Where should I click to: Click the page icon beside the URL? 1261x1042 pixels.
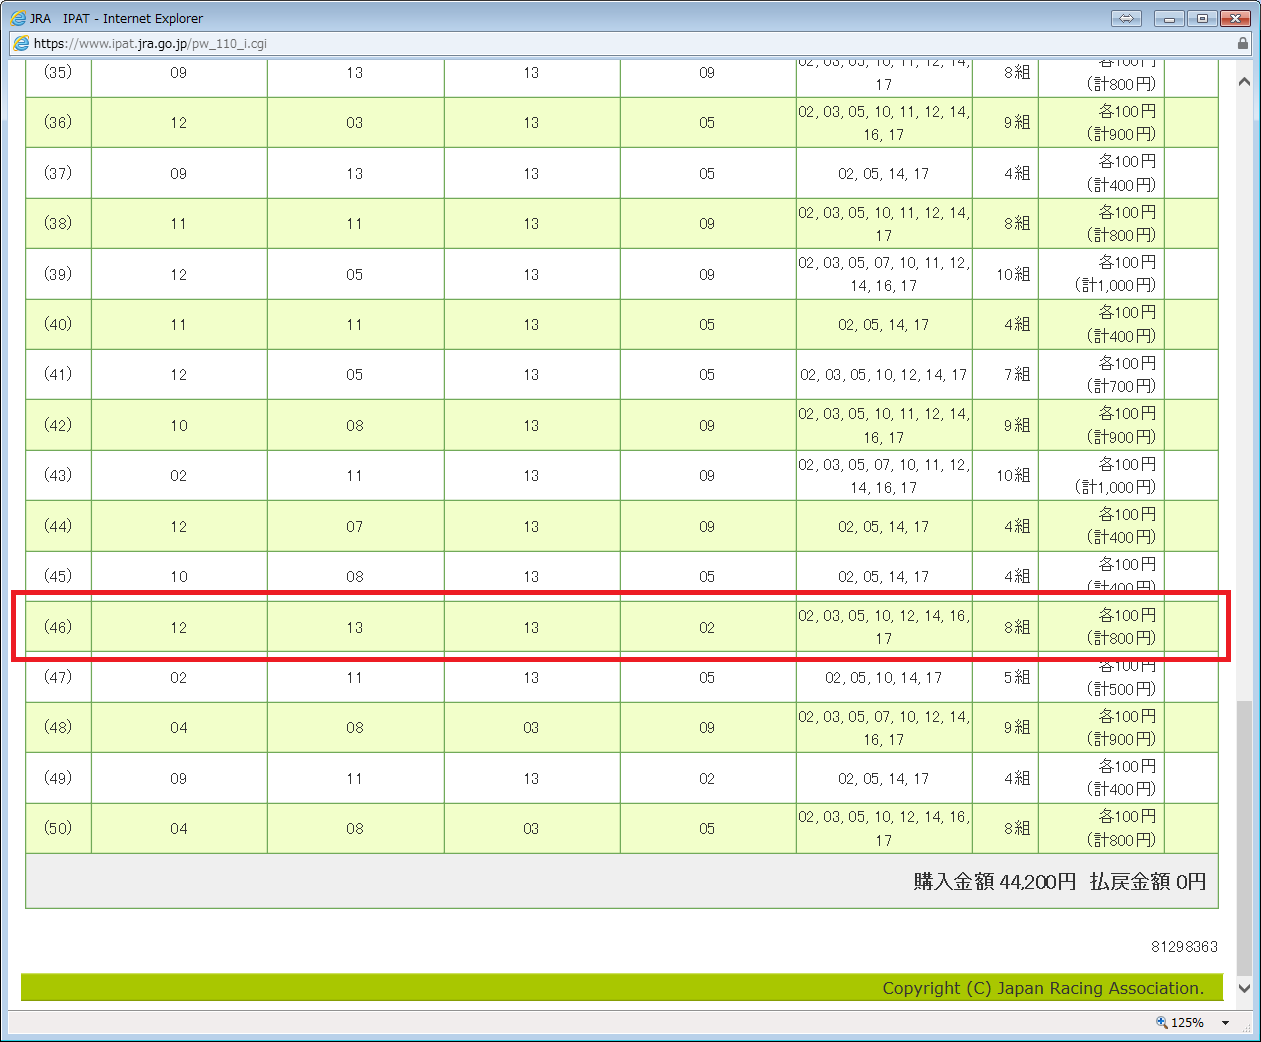pos(20,43)
